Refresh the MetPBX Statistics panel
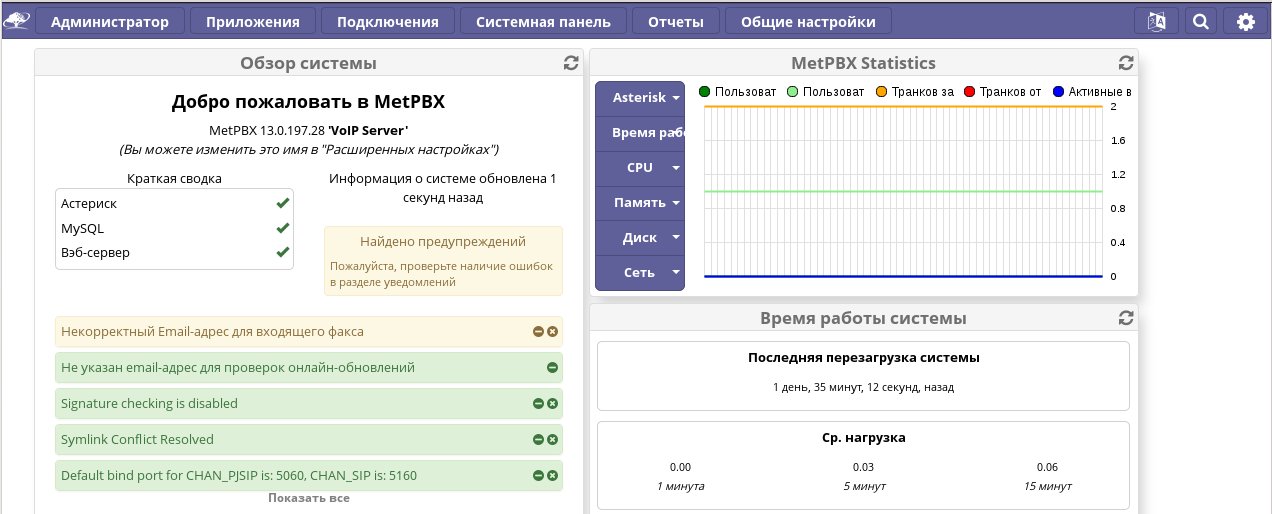1272x514 pixels. [1126, 63]
